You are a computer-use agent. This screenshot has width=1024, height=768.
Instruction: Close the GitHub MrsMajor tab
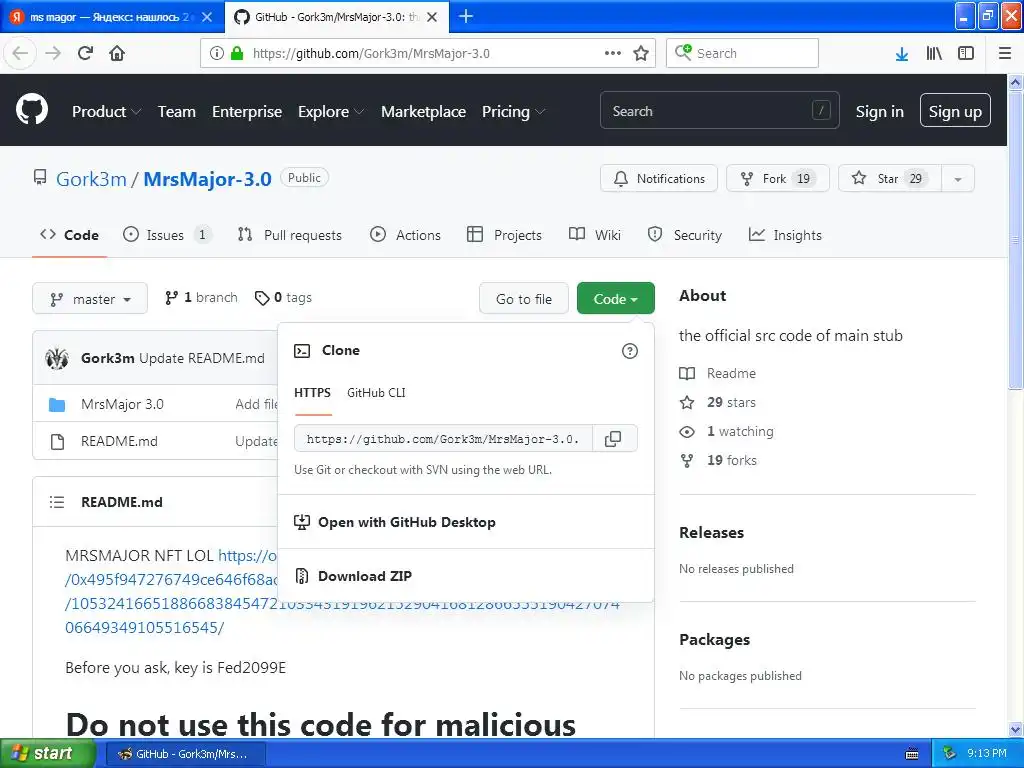click(432, 17)
